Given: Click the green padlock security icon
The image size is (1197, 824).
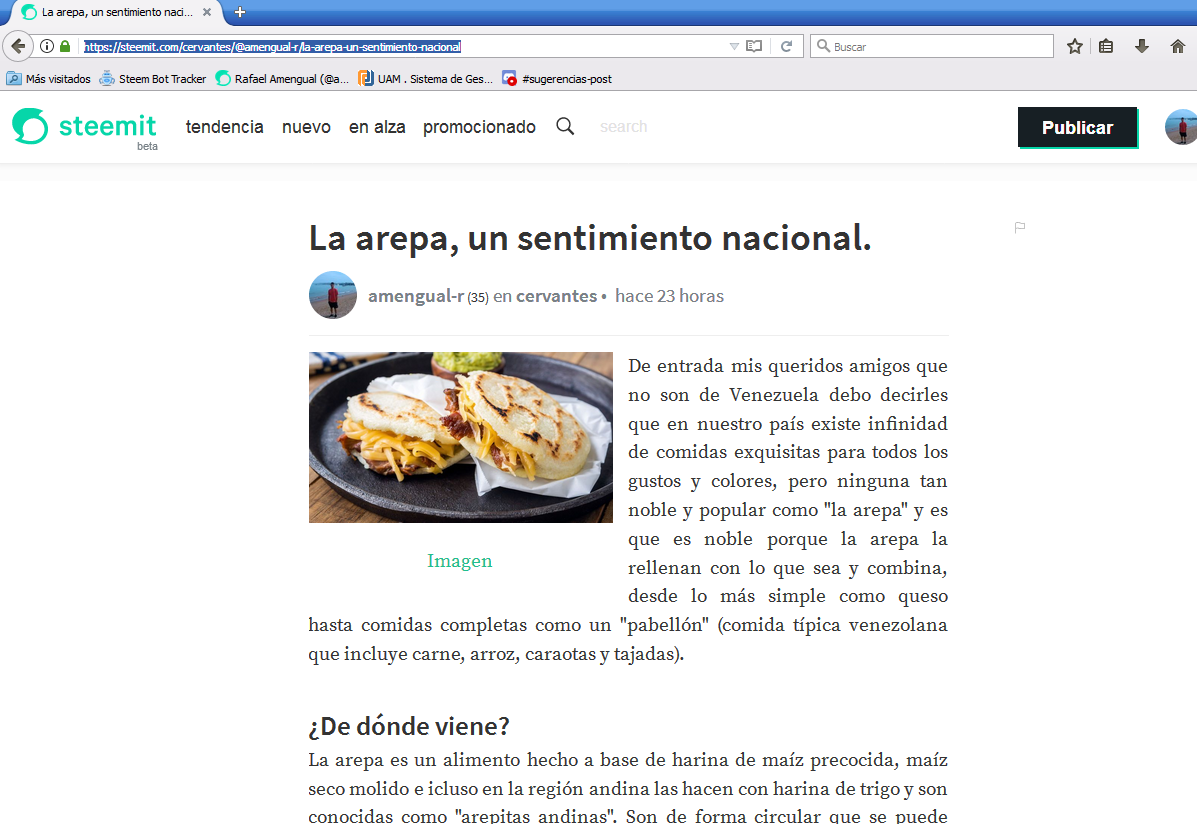Looking at the screenshot, I should (x=65, y=47).
